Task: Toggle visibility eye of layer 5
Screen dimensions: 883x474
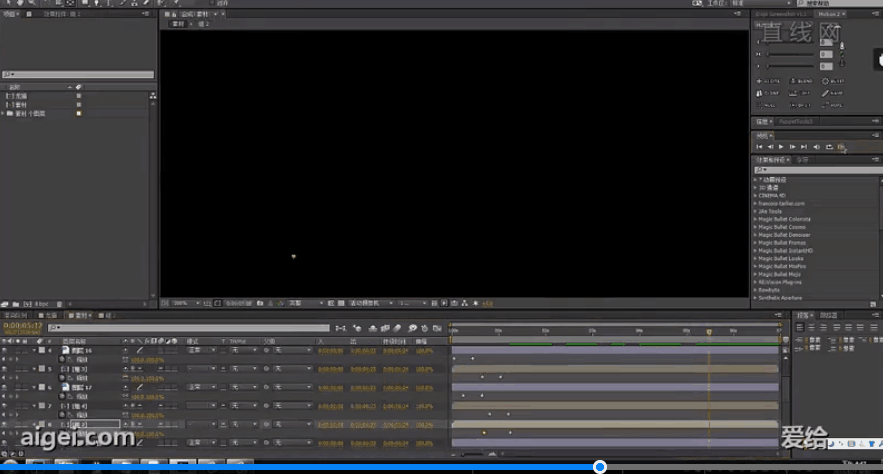Action: (5, 369)
